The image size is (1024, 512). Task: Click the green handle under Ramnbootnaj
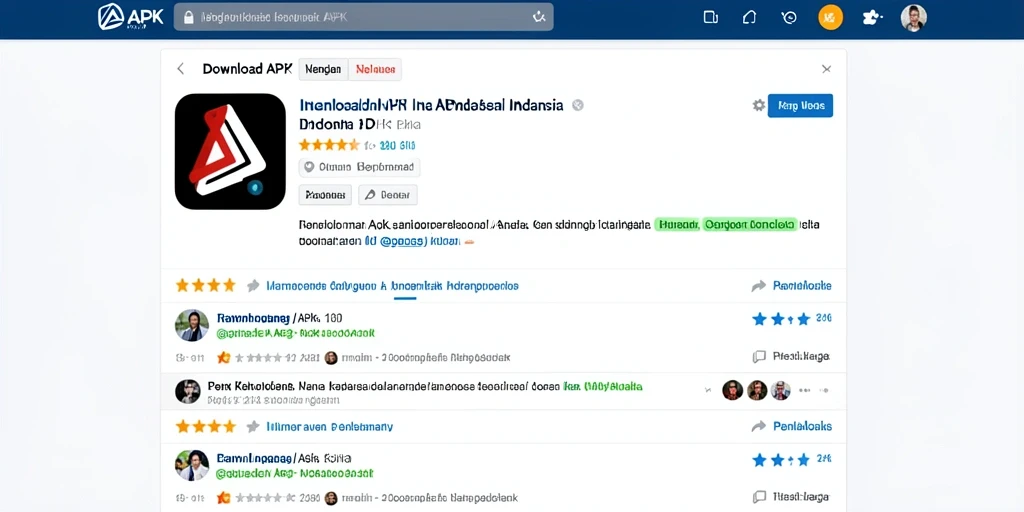coord(295,333)
